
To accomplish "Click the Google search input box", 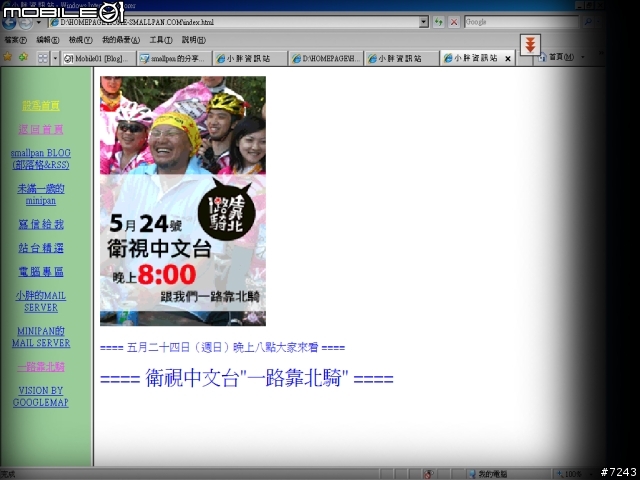I will tap(521, 22).
